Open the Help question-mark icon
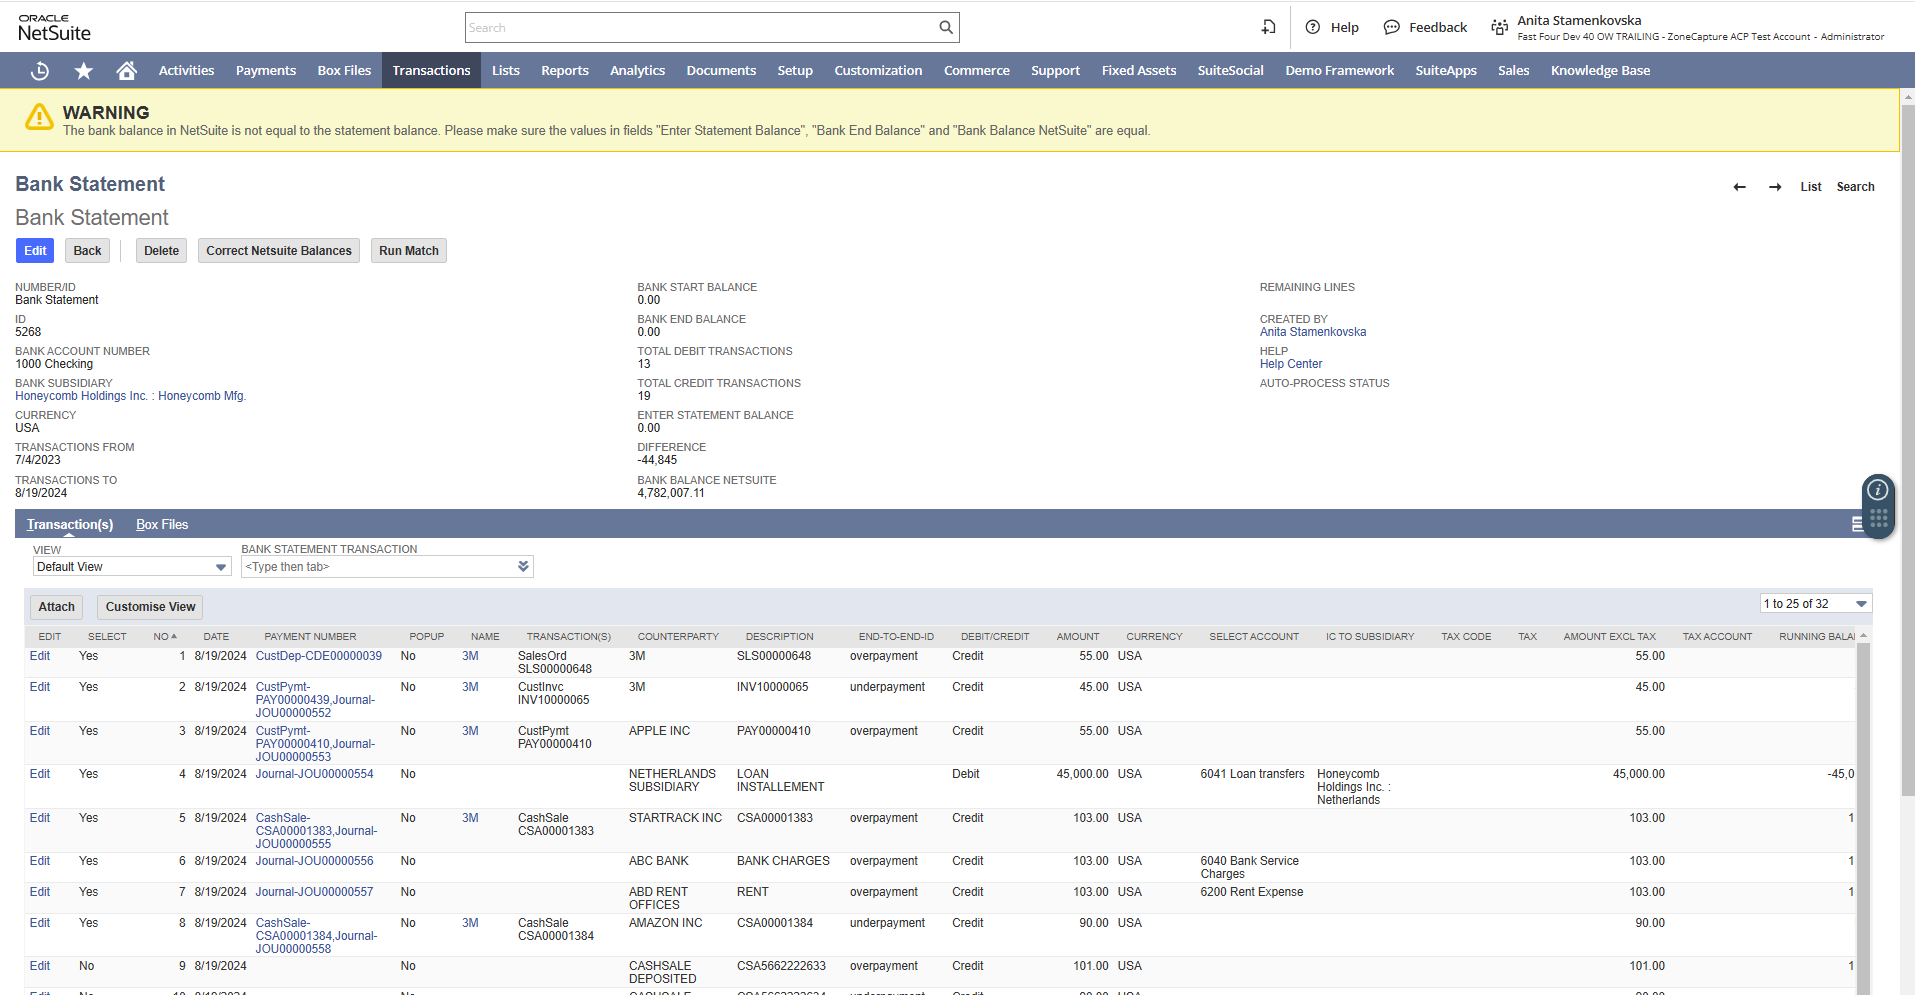The image size is (1915, 995). click(x=1313, y=27)
